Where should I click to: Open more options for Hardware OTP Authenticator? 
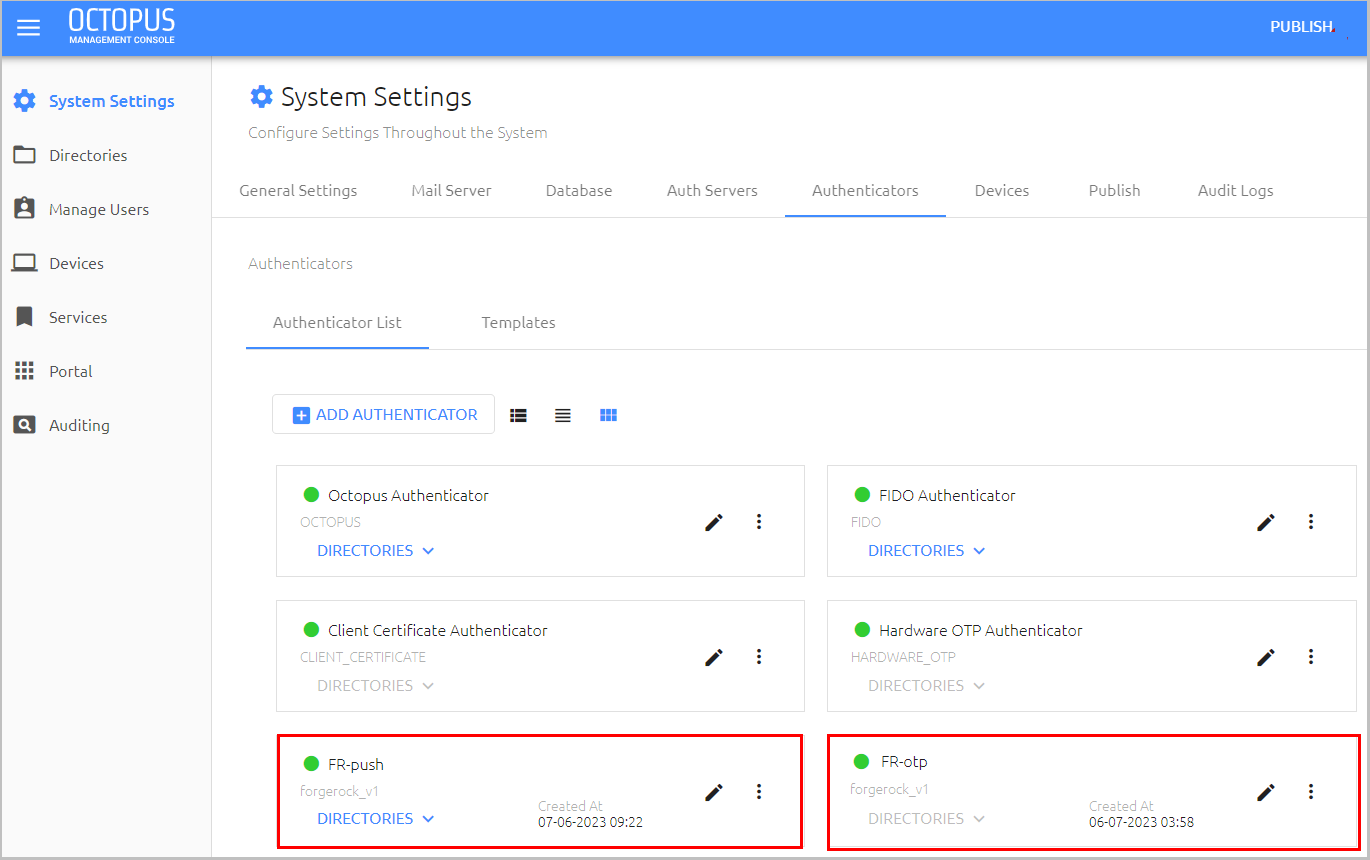(x=1311, y=656)
